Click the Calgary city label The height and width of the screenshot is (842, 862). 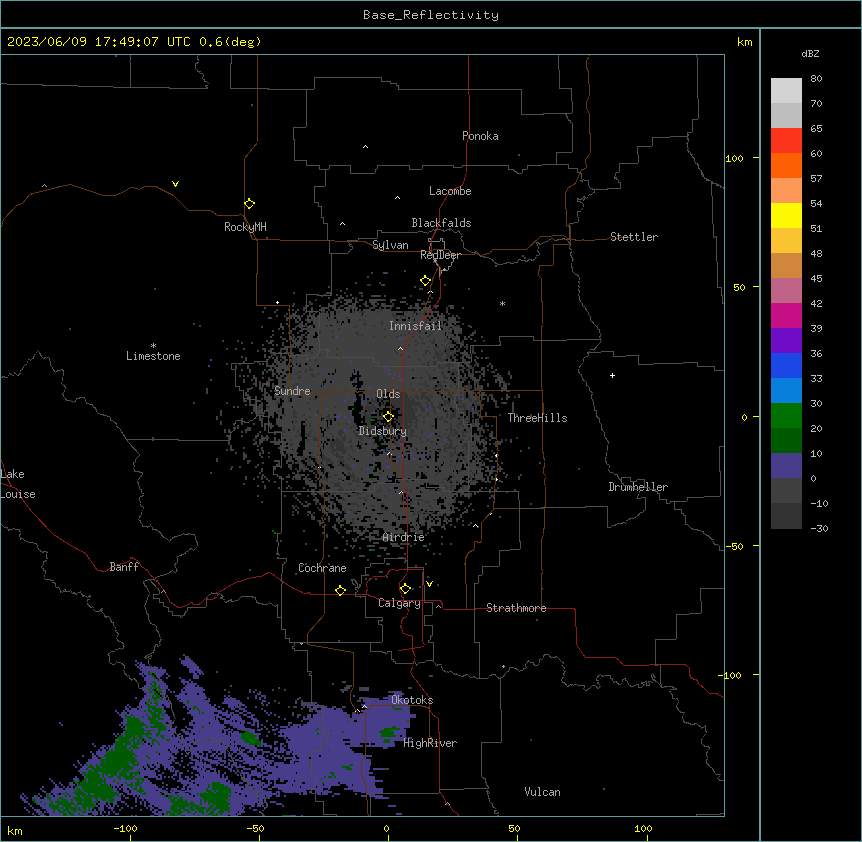pyautogui.click(x=399, y=603)
